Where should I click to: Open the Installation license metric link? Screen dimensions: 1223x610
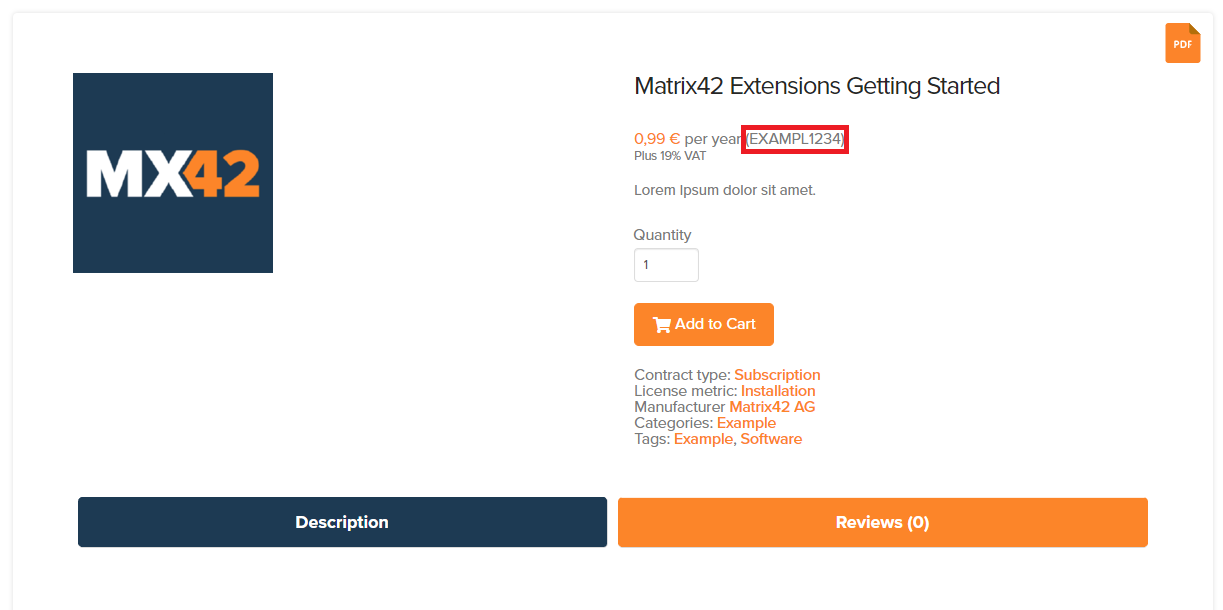pyautogui.click(x=778, y=390)
